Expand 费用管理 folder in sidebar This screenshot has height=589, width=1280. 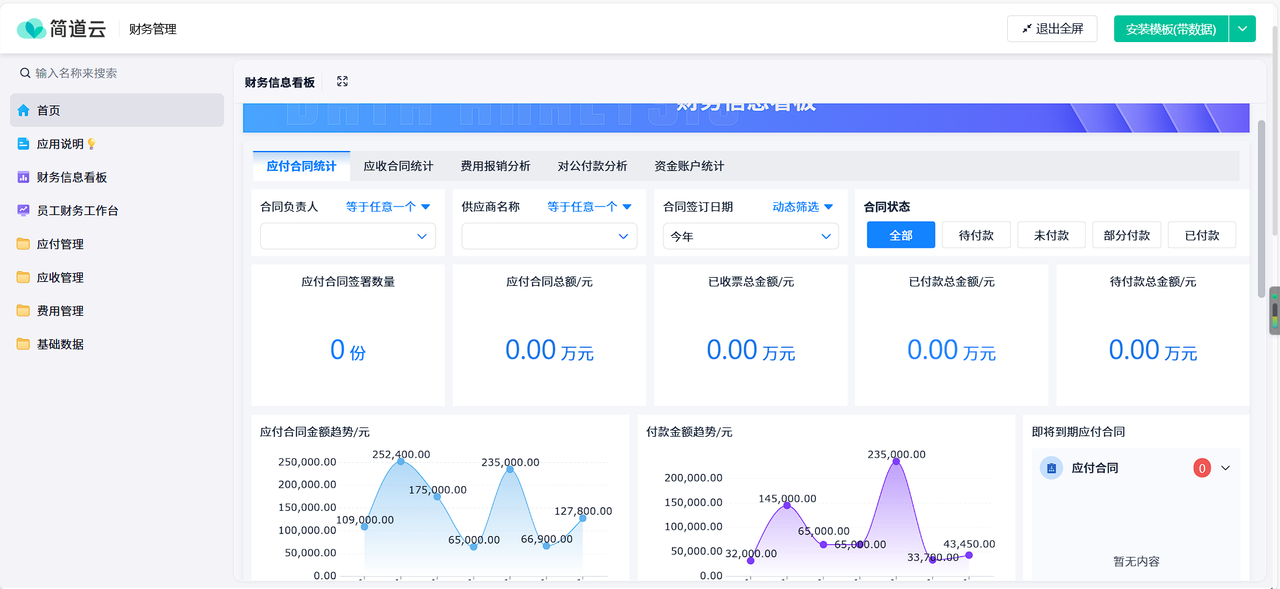[x=117, y=311]
